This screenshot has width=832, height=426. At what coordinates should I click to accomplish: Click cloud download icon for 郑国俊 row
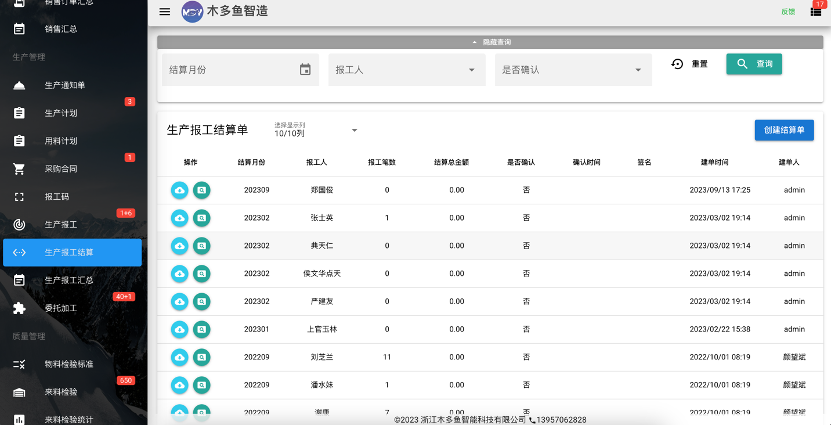[x=180, y=190]
